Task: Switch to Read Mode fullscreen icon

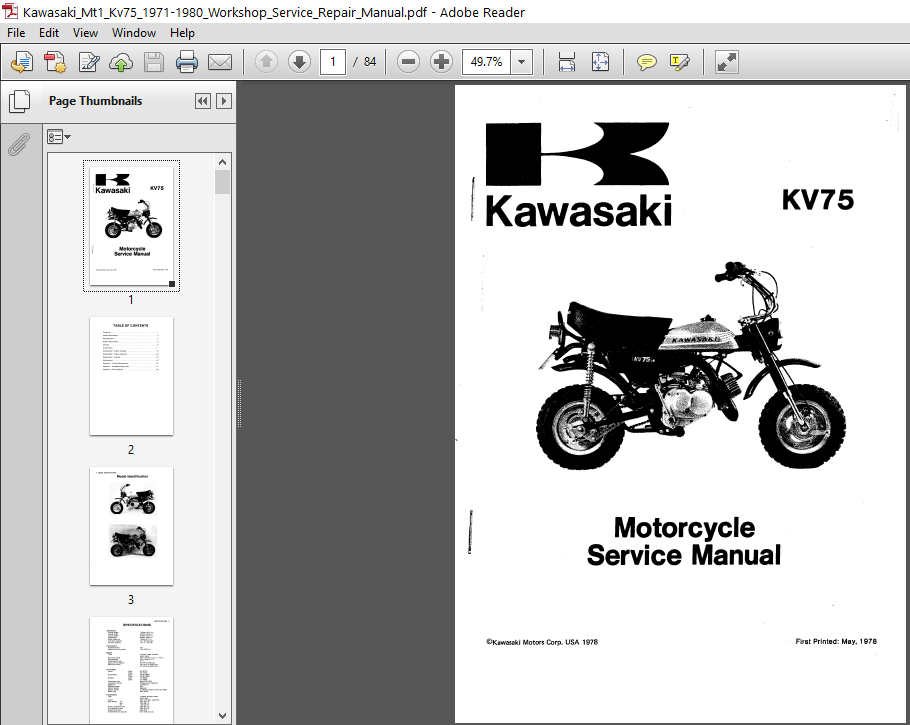Action: click(x=727, y=62)
